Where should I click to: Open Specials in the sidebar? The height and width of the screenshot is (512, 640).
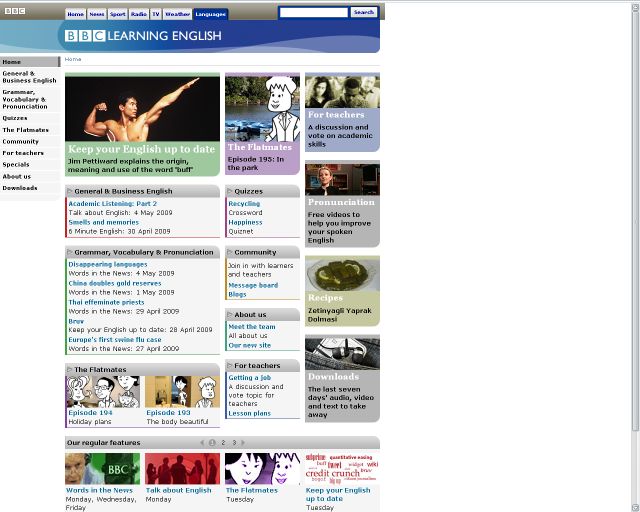pos(30,165)
